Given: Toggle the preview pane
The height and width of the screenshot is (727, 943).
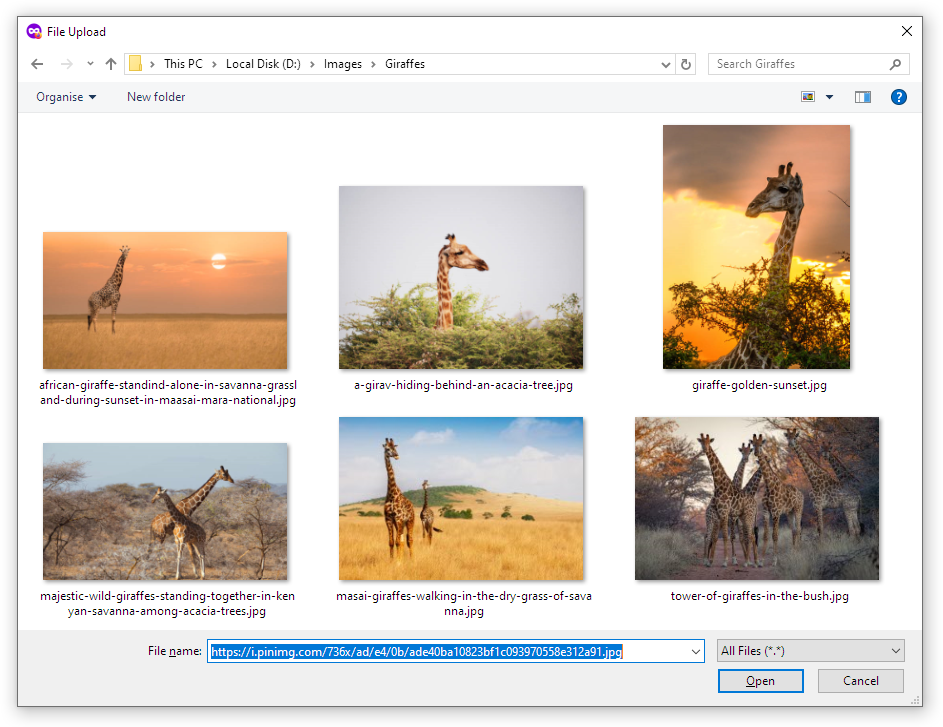Looking at the screenshot, I should tap(863, 97).
